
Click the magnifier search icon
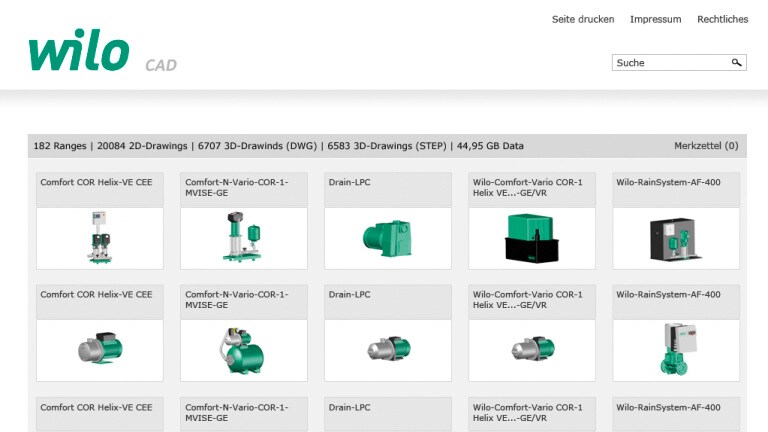[736, 63]
